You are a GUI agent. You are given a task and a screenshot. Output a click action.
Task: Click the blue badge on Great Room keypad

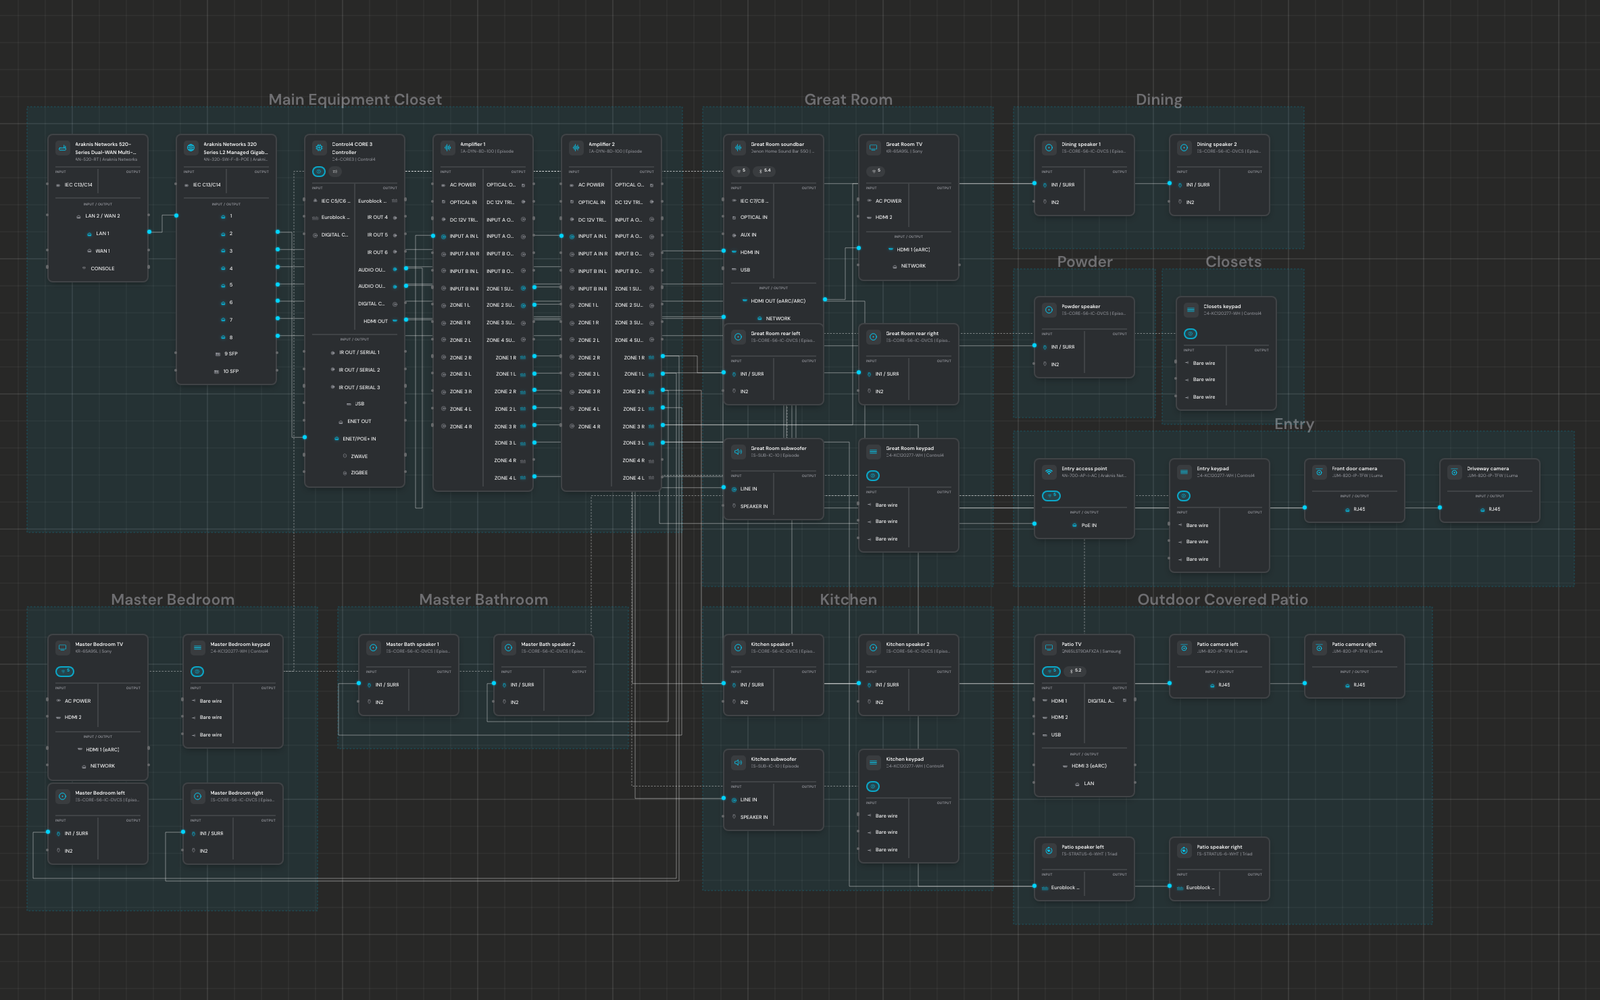(x=872, y=476)
